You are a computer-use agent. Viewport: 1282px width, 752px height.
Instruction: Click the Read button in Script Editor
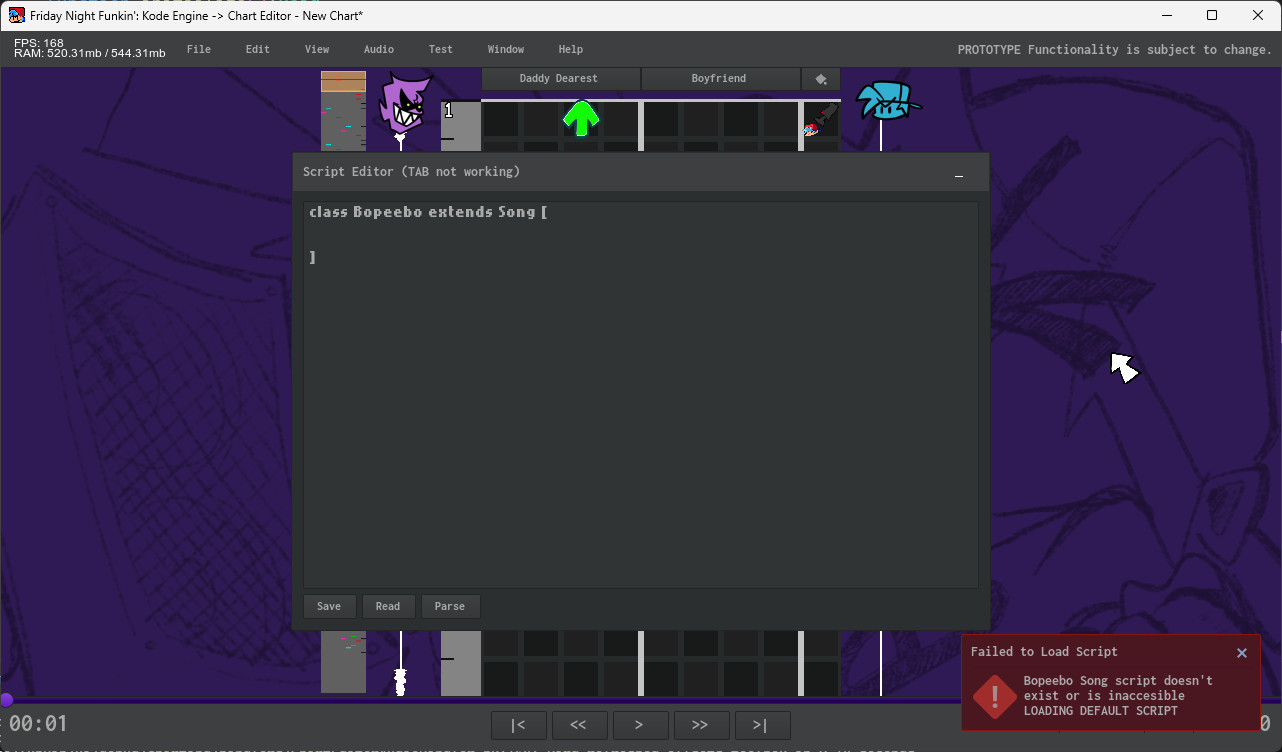coord(388,606)
